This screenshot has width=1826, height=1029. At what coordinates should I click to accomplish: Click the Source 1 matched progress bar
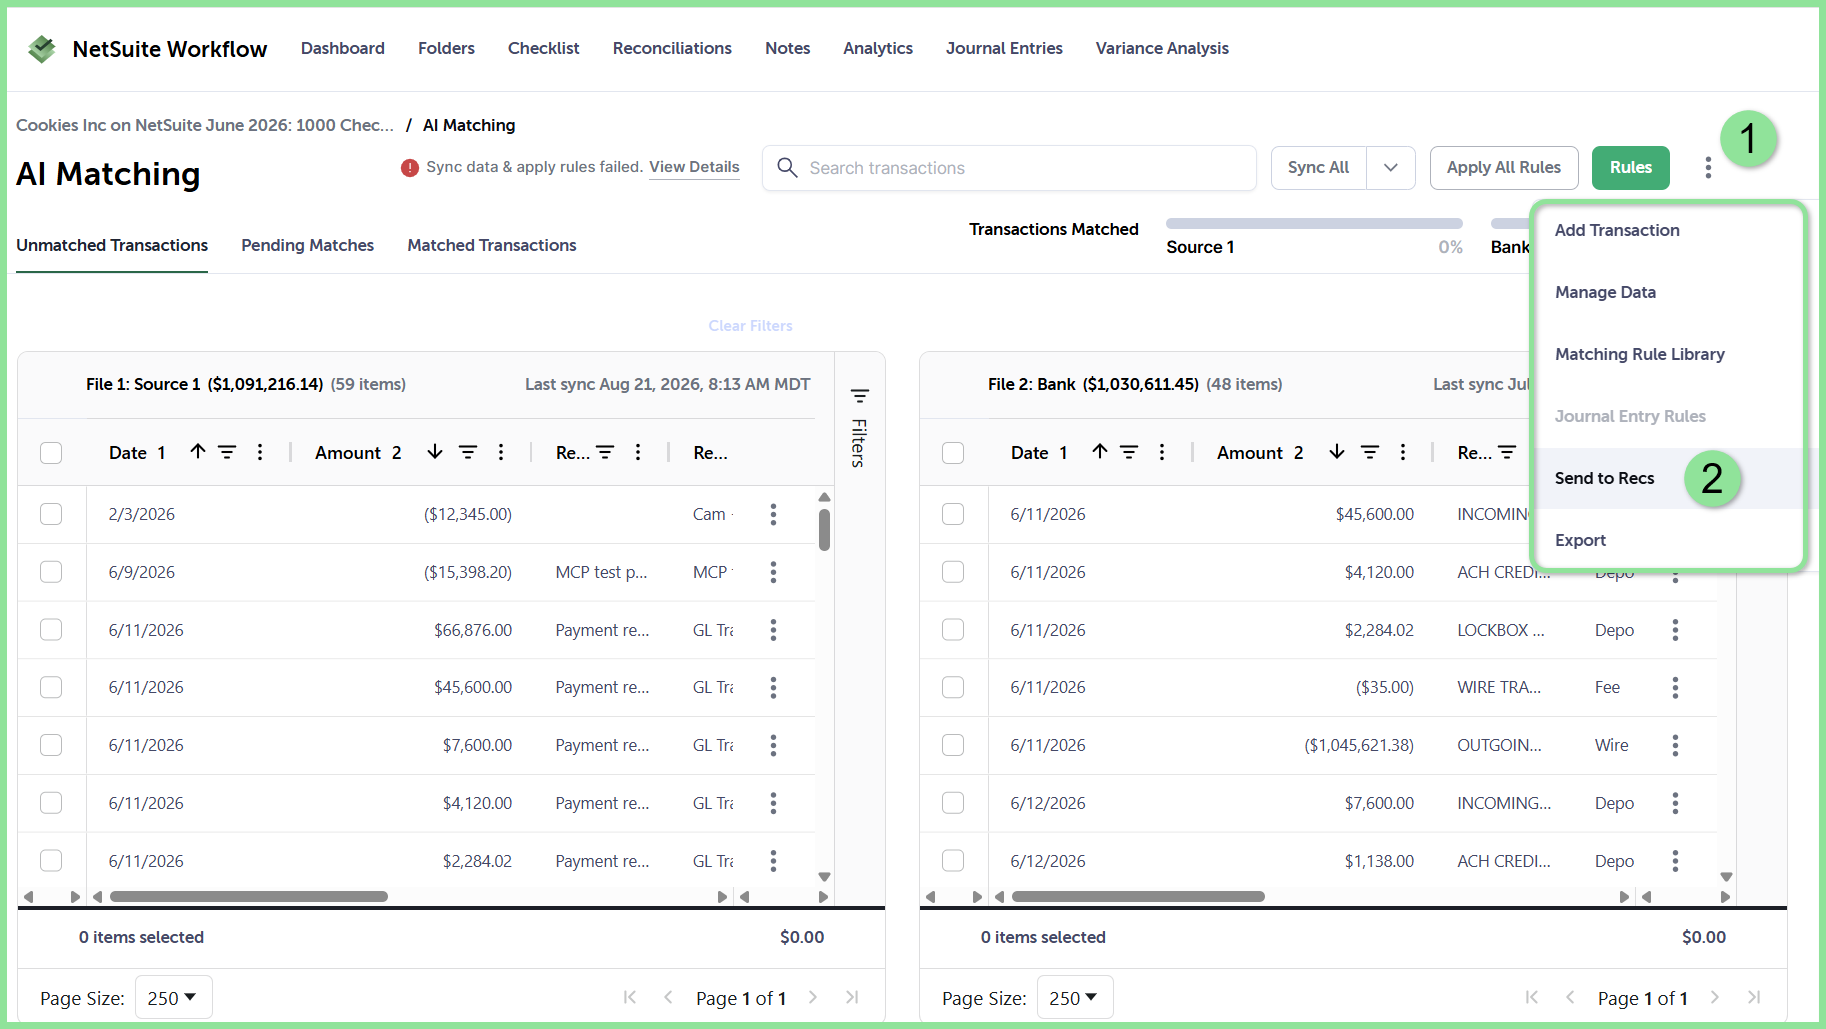(1314, 224)
